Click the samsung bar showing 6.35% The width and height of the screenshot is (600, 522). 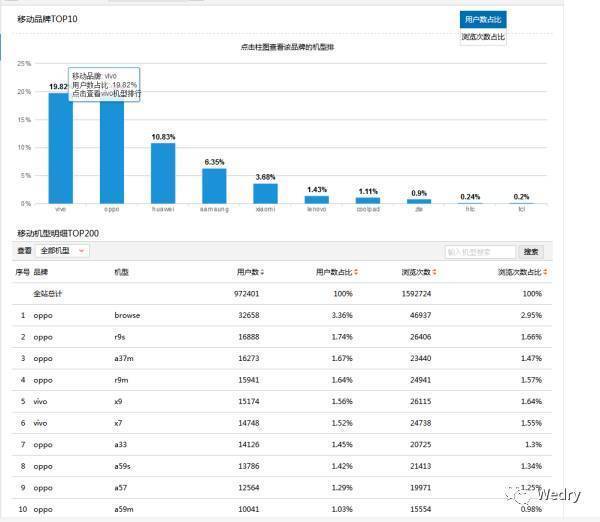214,186
